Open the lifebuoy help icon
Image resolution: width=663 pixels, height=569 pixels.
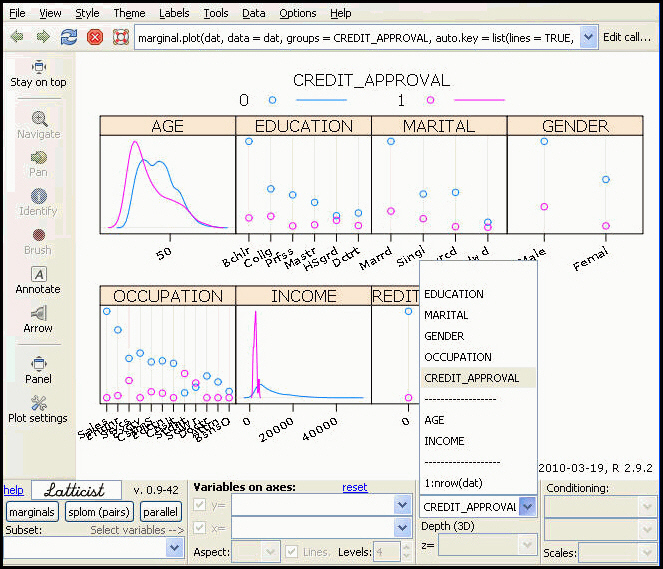tap(121, 37)
